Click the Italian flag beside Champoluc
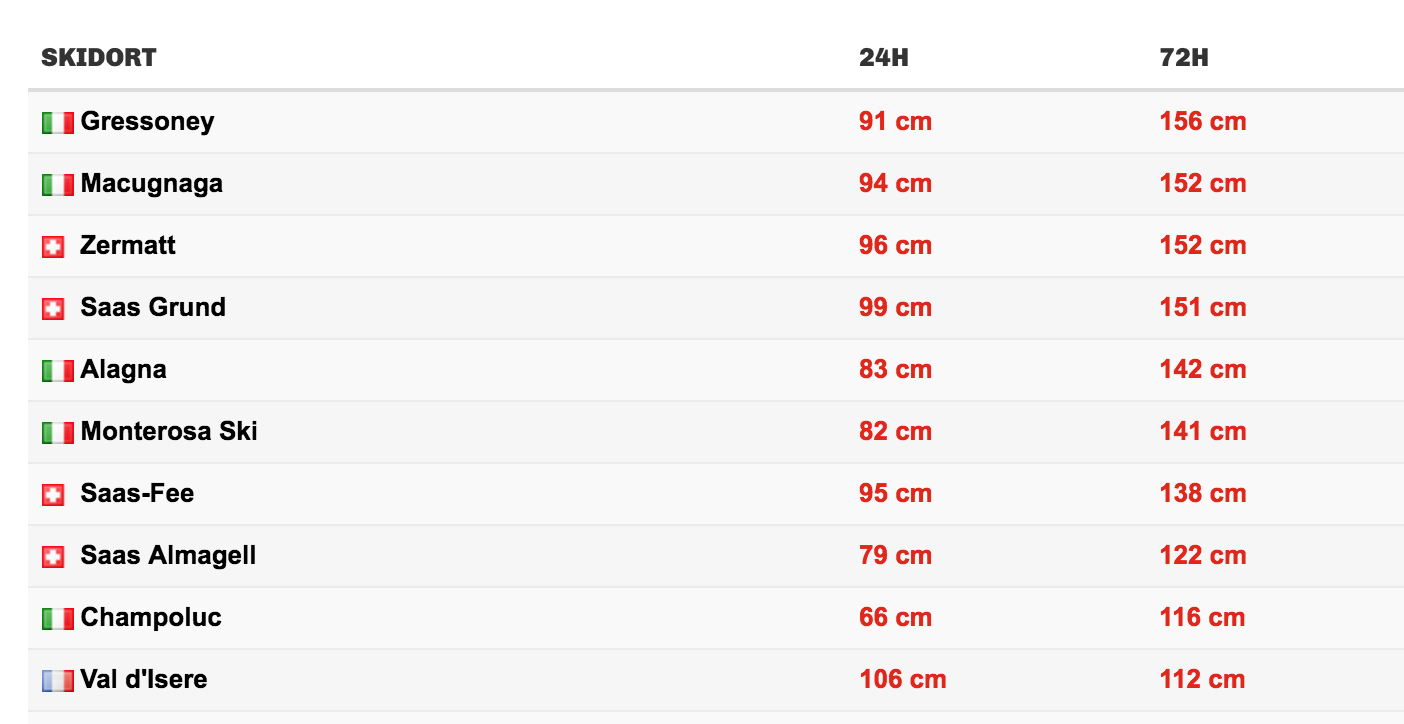1404x724 pixels. coord(57,619)
